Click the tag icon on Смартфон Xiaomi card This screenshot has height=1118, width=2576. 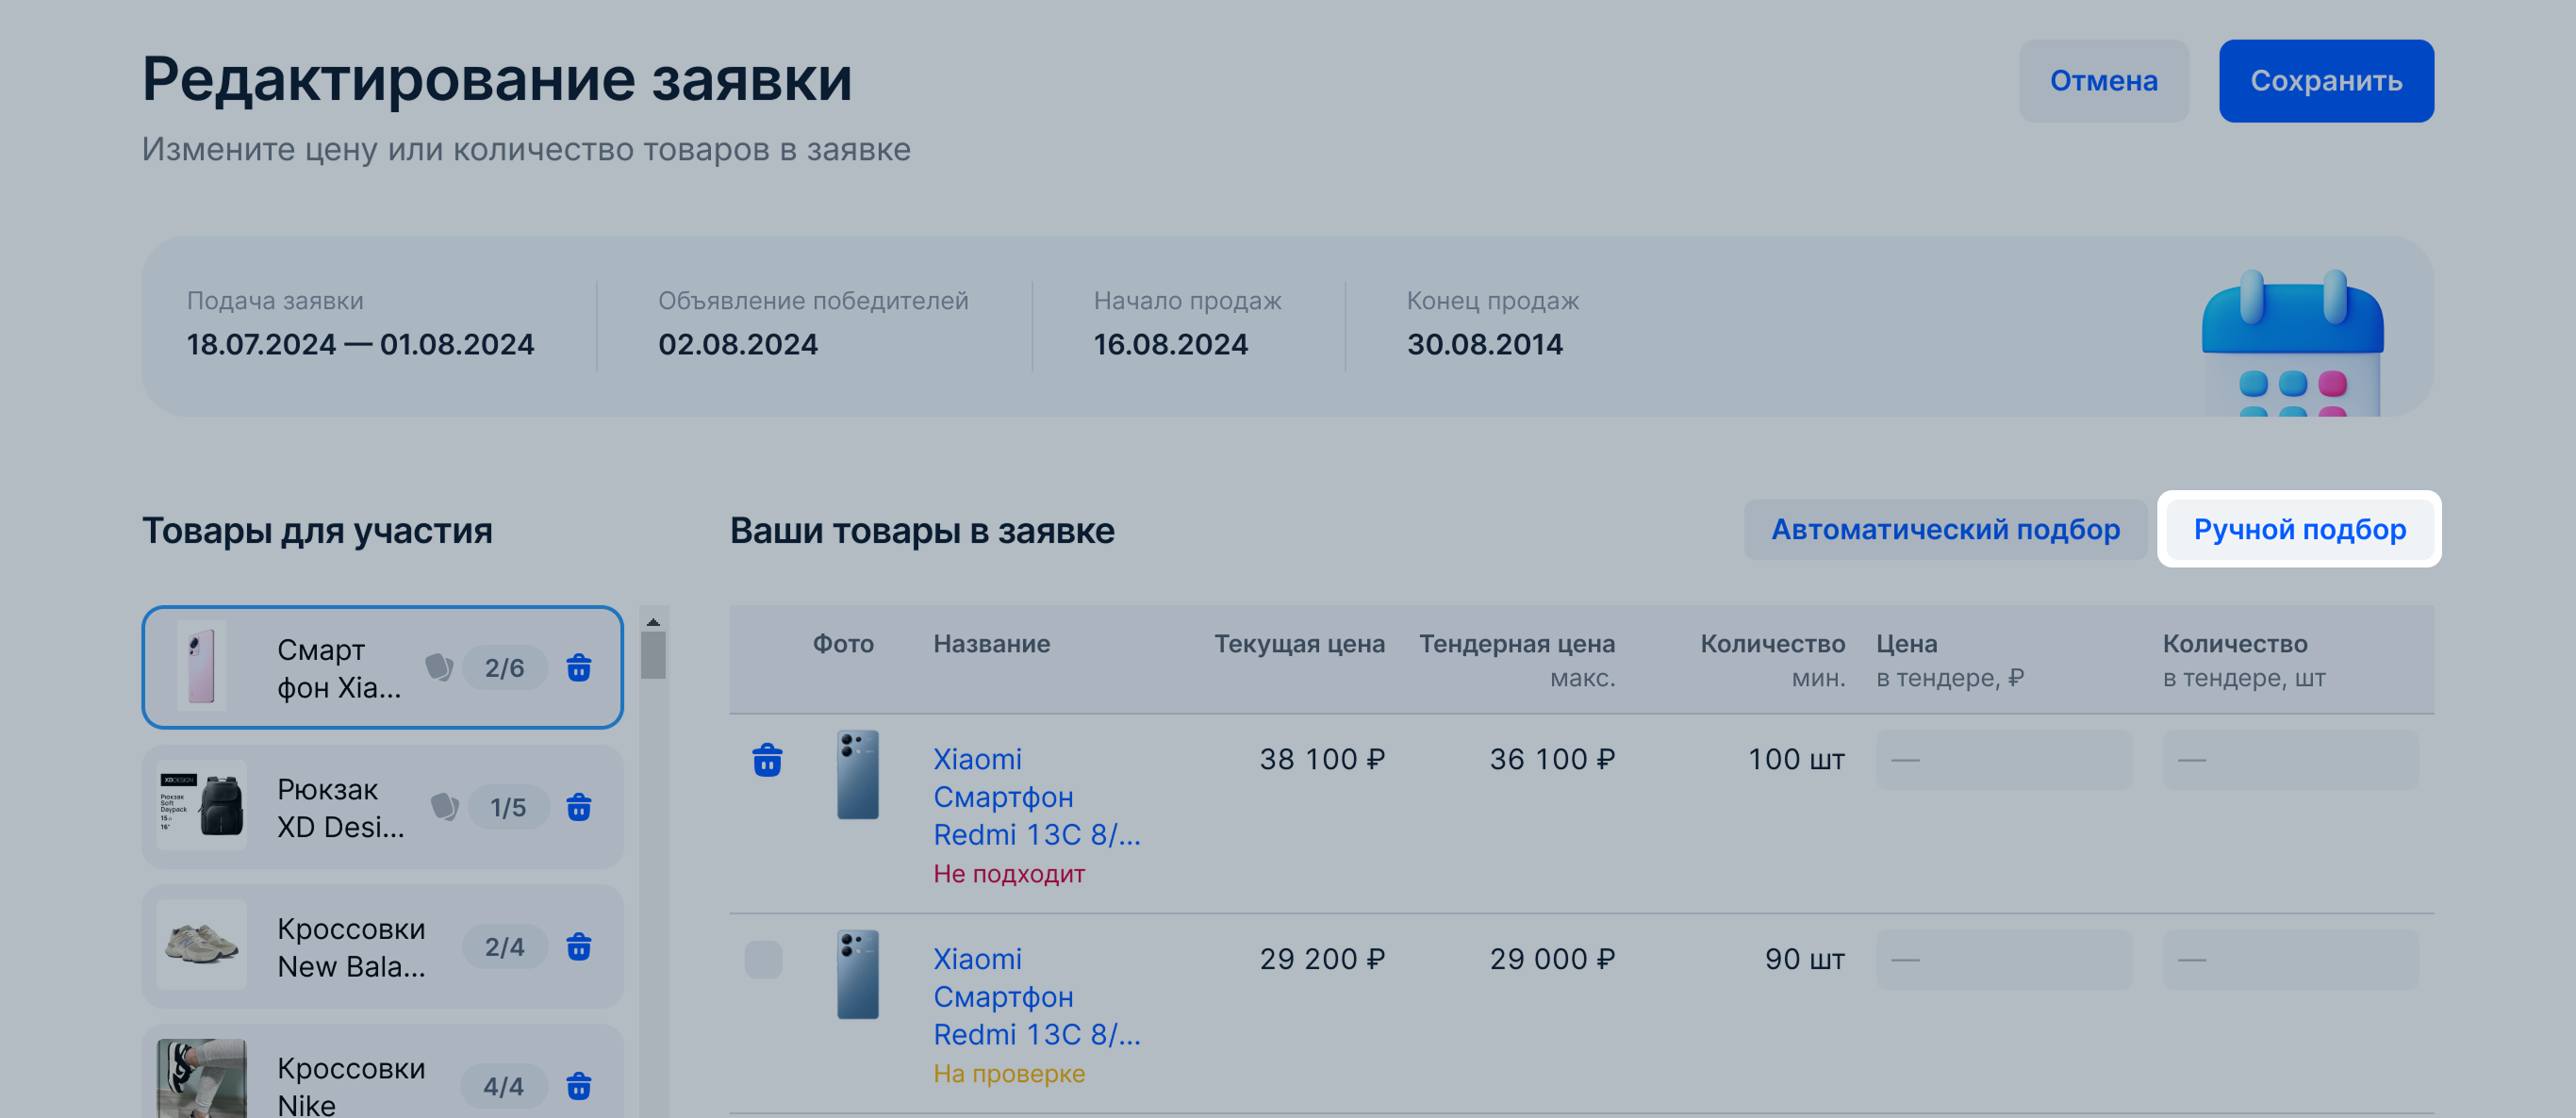click(x=439, y=667)
